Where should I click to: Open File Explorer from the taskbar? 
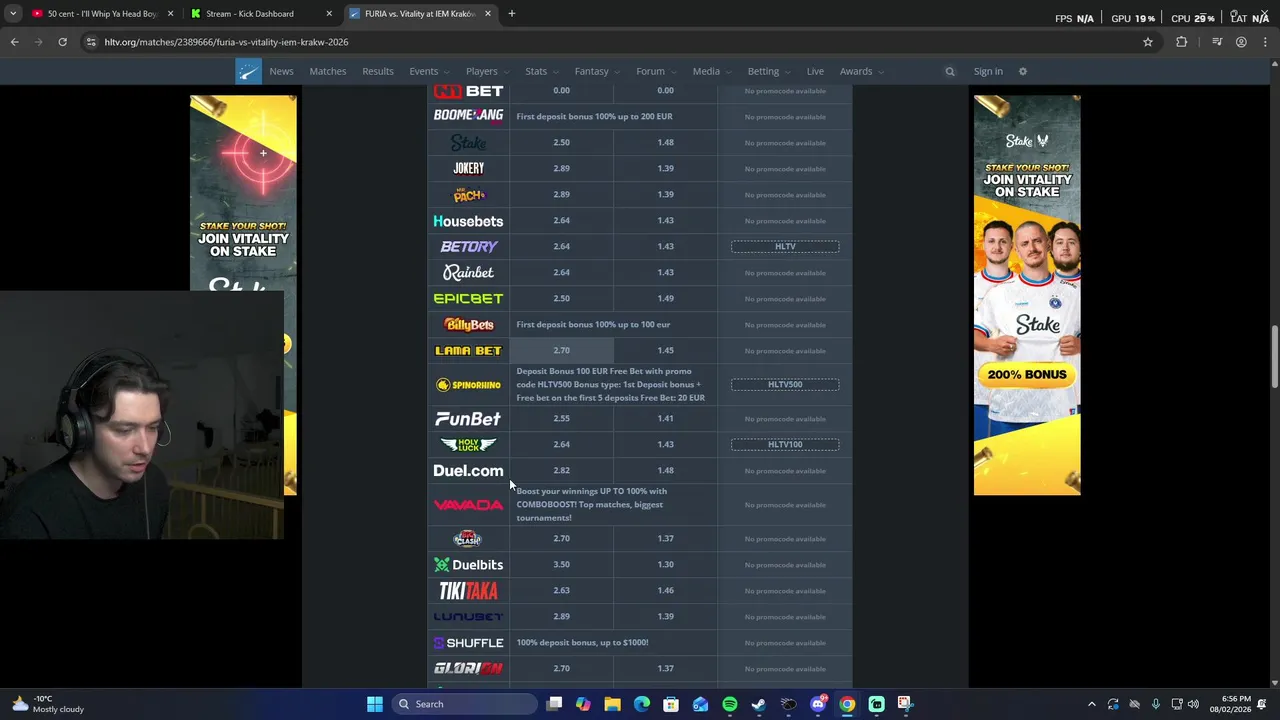(612, 704)
